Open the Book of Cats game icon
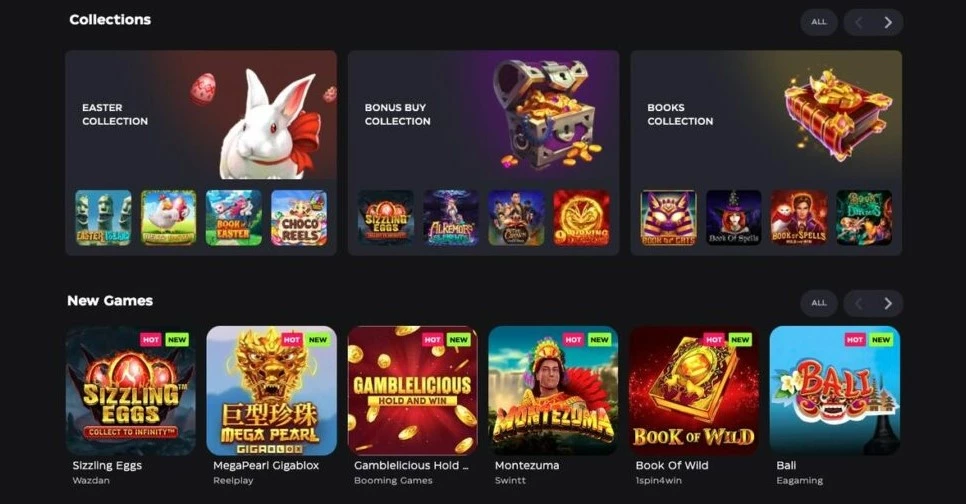 [668, 217]
